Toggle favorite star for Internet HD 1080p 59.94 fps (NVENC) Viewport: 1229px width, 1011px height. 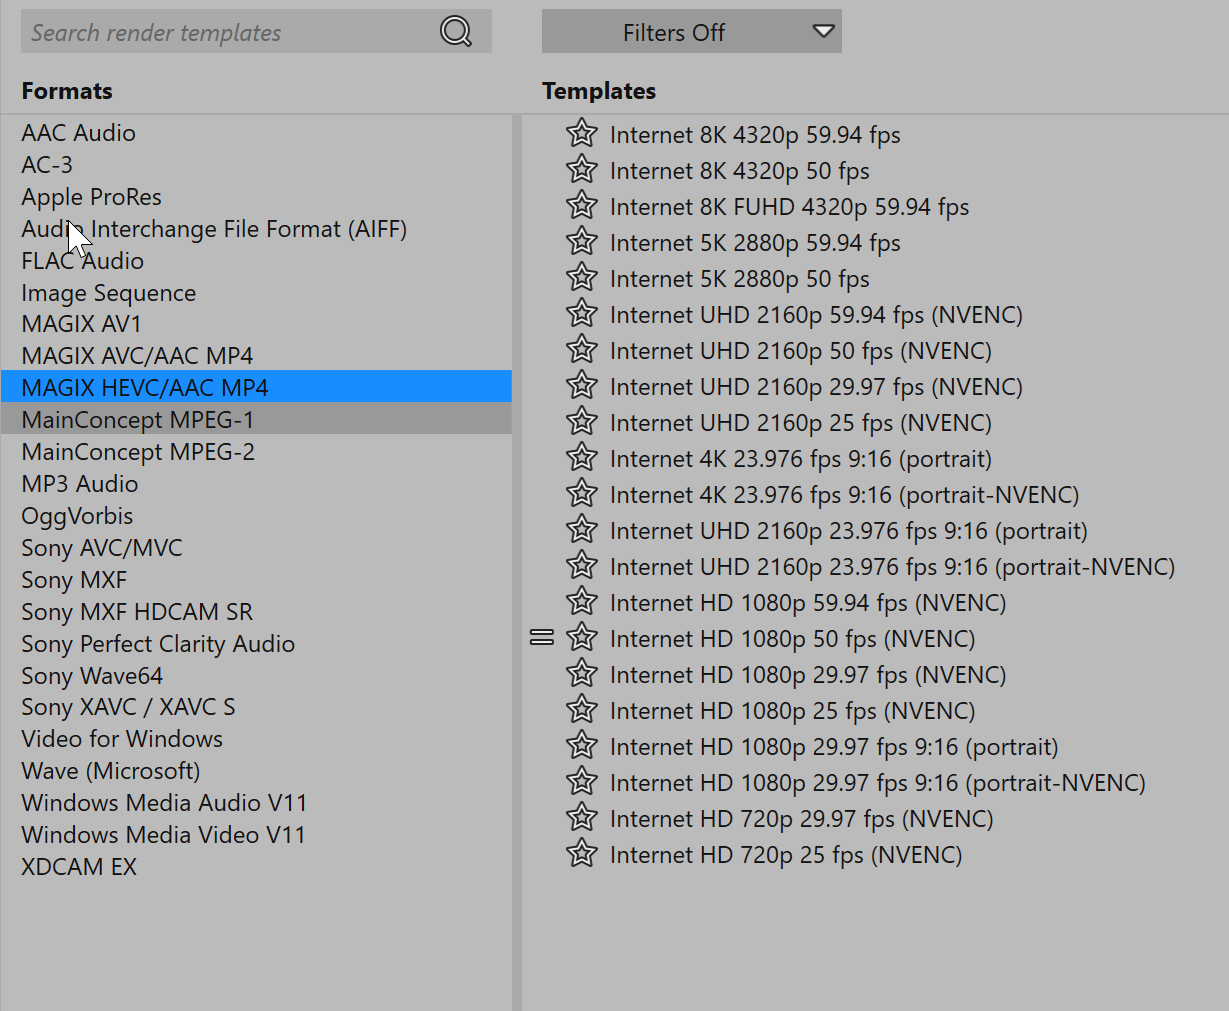pos(581,602)
